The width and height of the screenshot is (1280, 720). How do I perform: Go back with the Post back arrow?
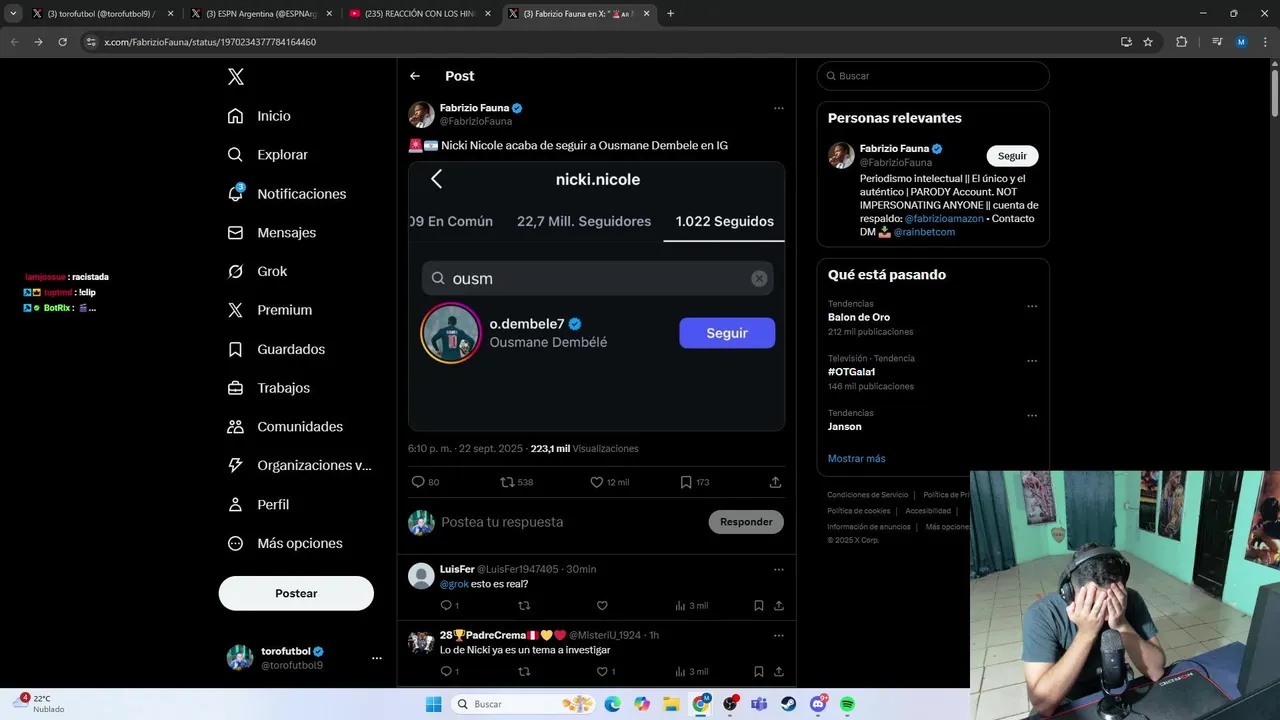tap(415, 76)
